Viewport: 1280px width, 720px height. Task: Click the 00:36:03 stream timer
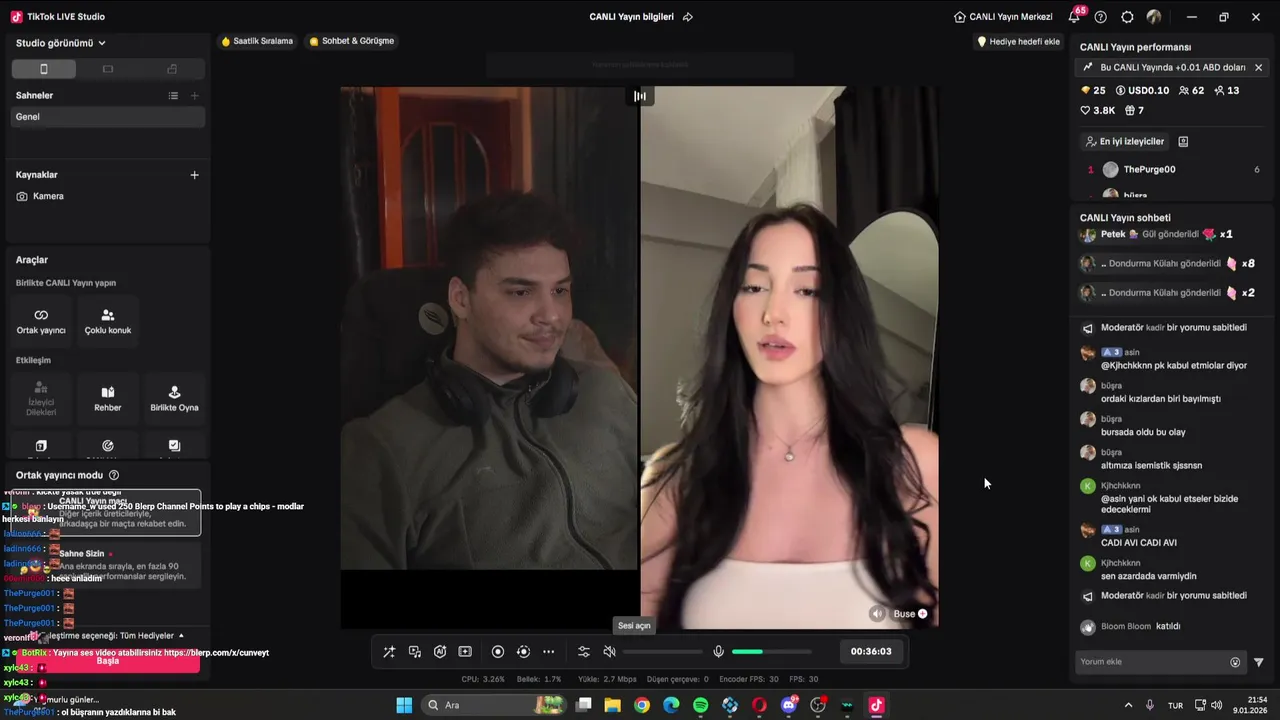[x=871, y=651]
